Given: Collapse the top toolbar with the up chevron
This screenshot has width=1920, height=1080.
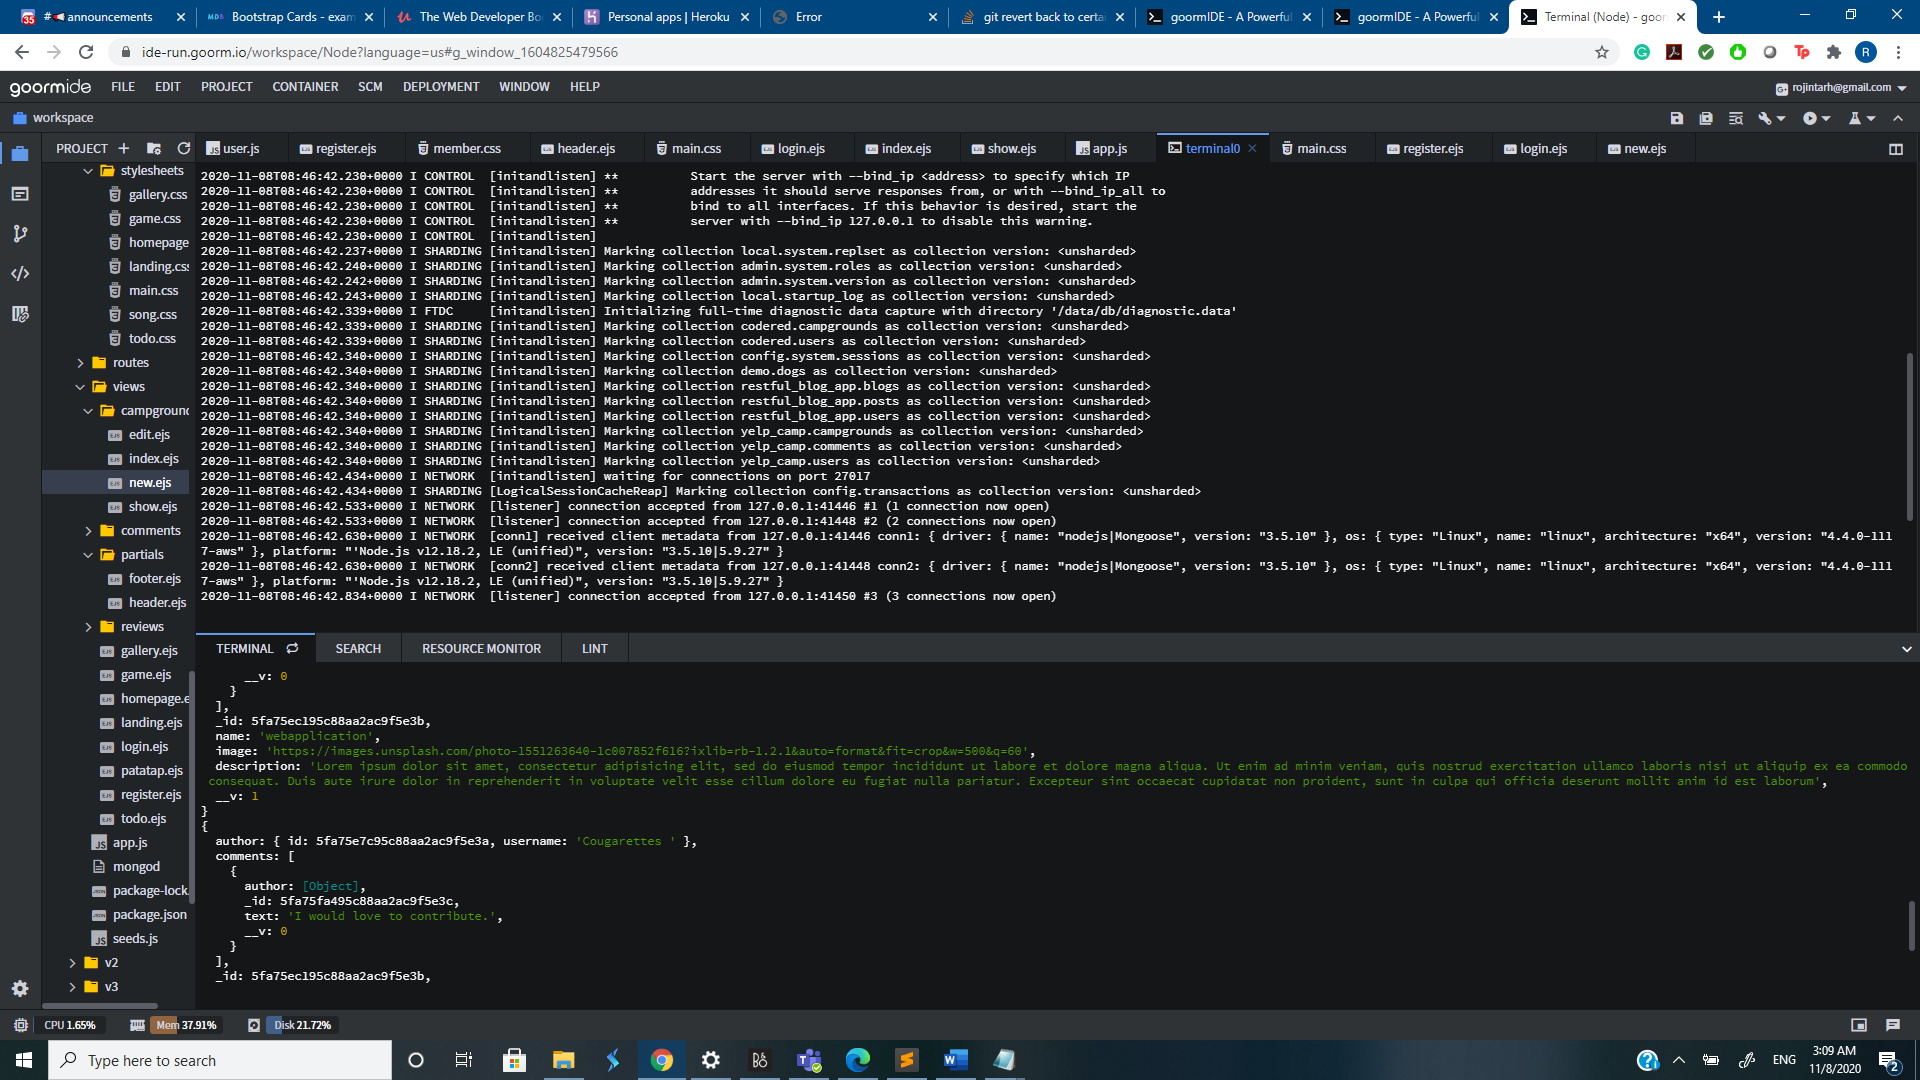Looking at the screenshot, I should pos(1898,118).
